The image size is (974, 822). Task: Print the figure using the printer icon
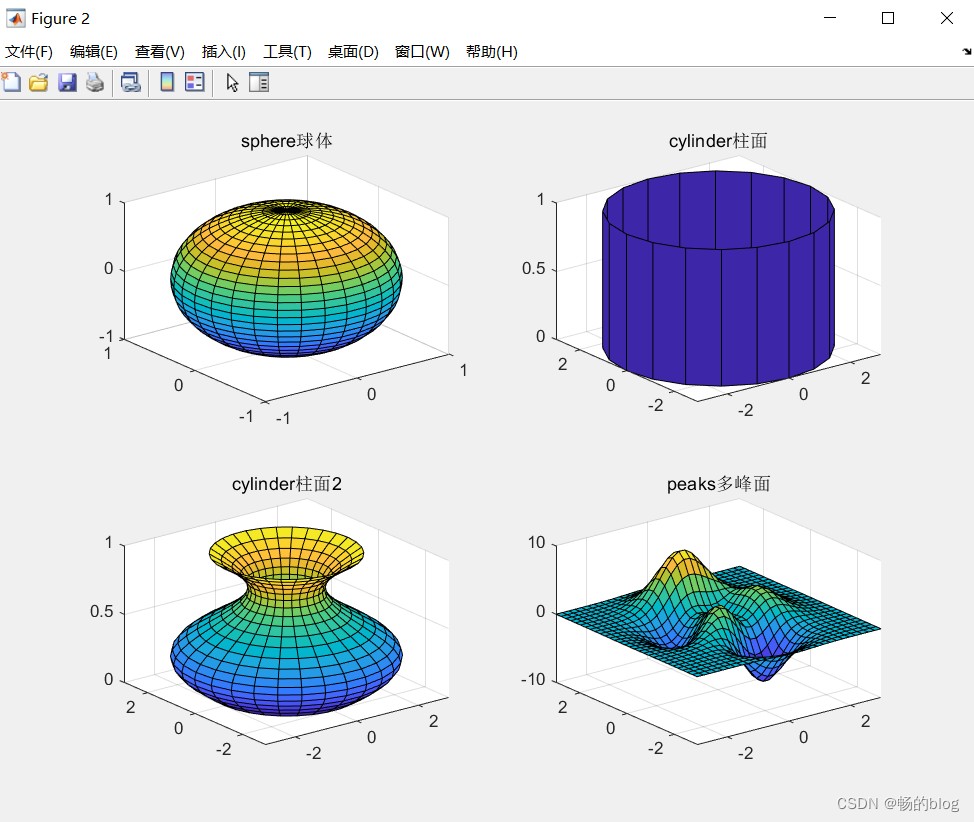[95, 82]
